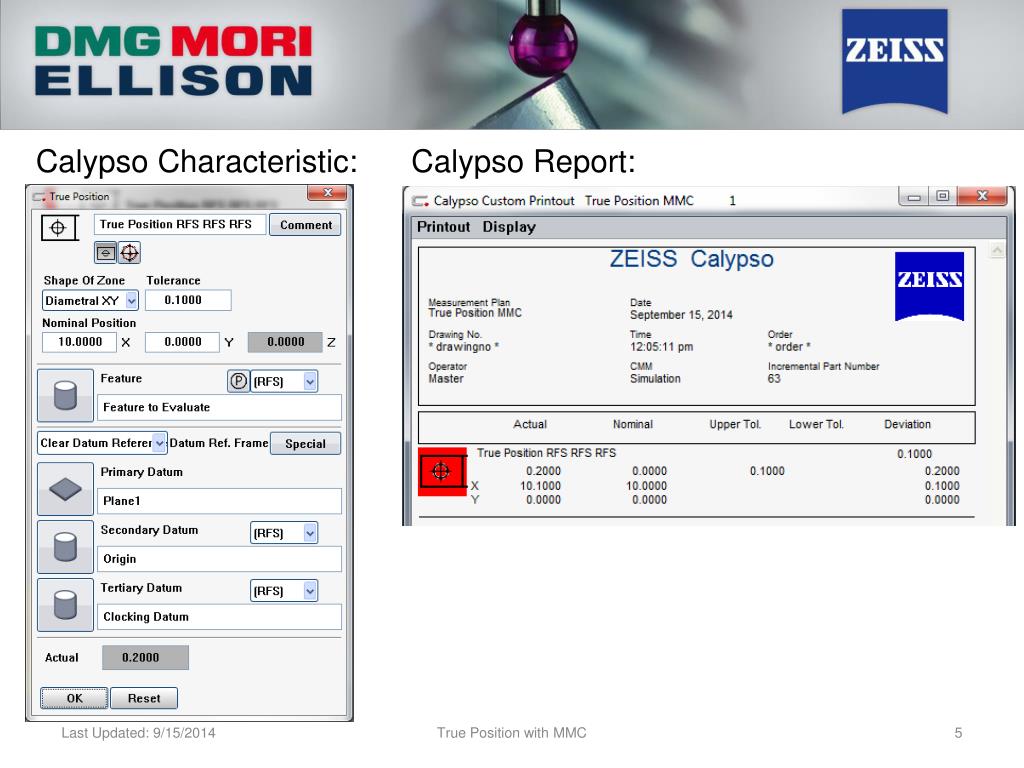Click the Reset button

[x=144, y=698]
